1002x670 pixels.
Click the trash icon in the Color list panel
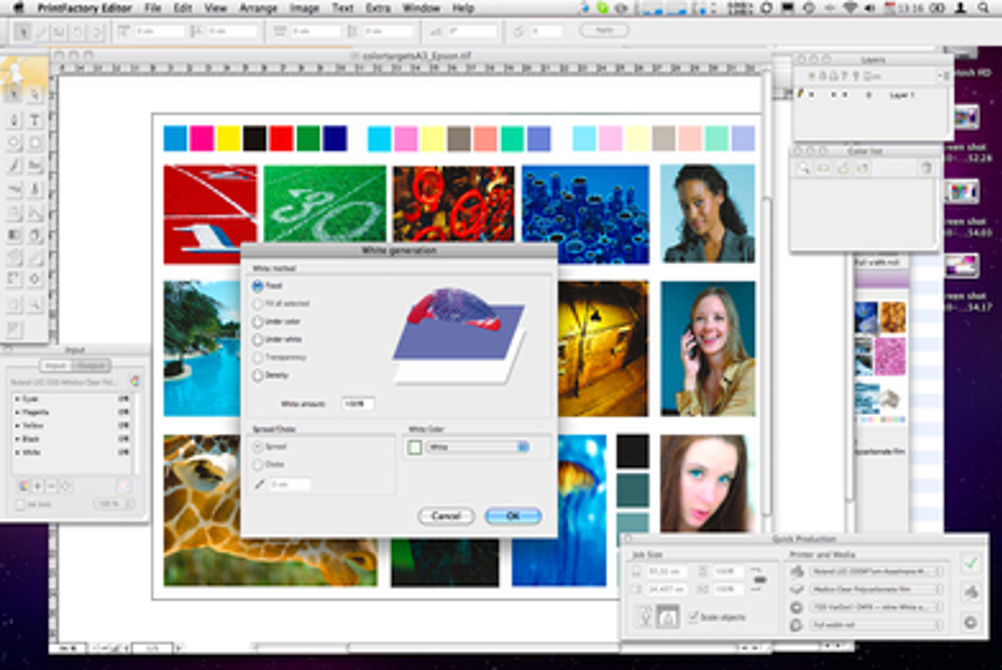tap(926, 168)
